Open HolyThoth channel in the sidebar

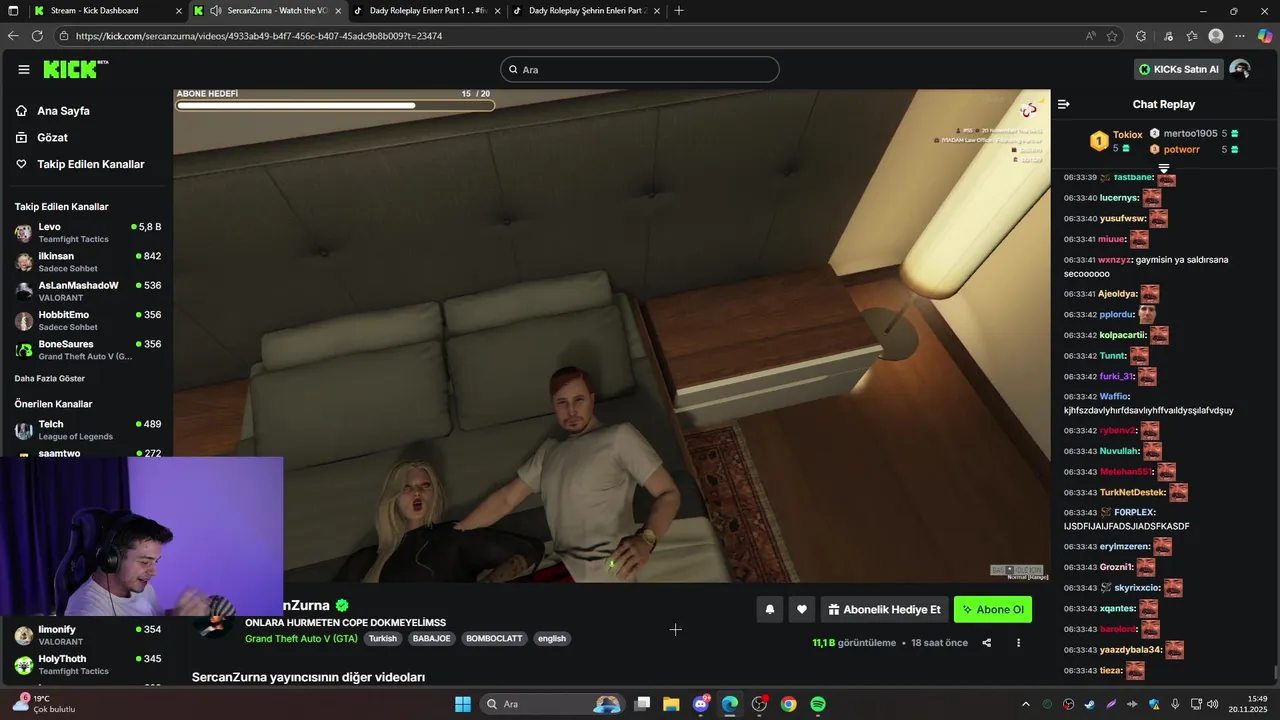(x=88, y=665)
